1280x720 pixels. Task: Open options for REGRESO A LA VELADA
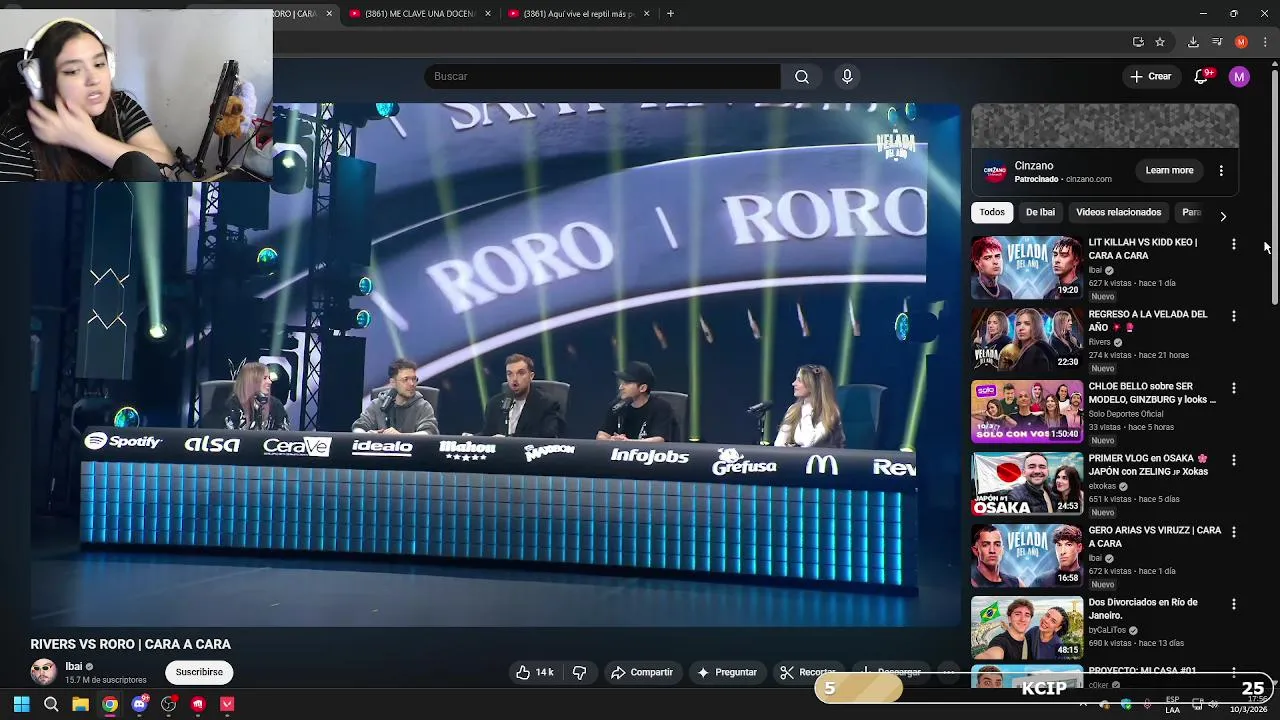pyautogui.click(x=1233, y=316)
